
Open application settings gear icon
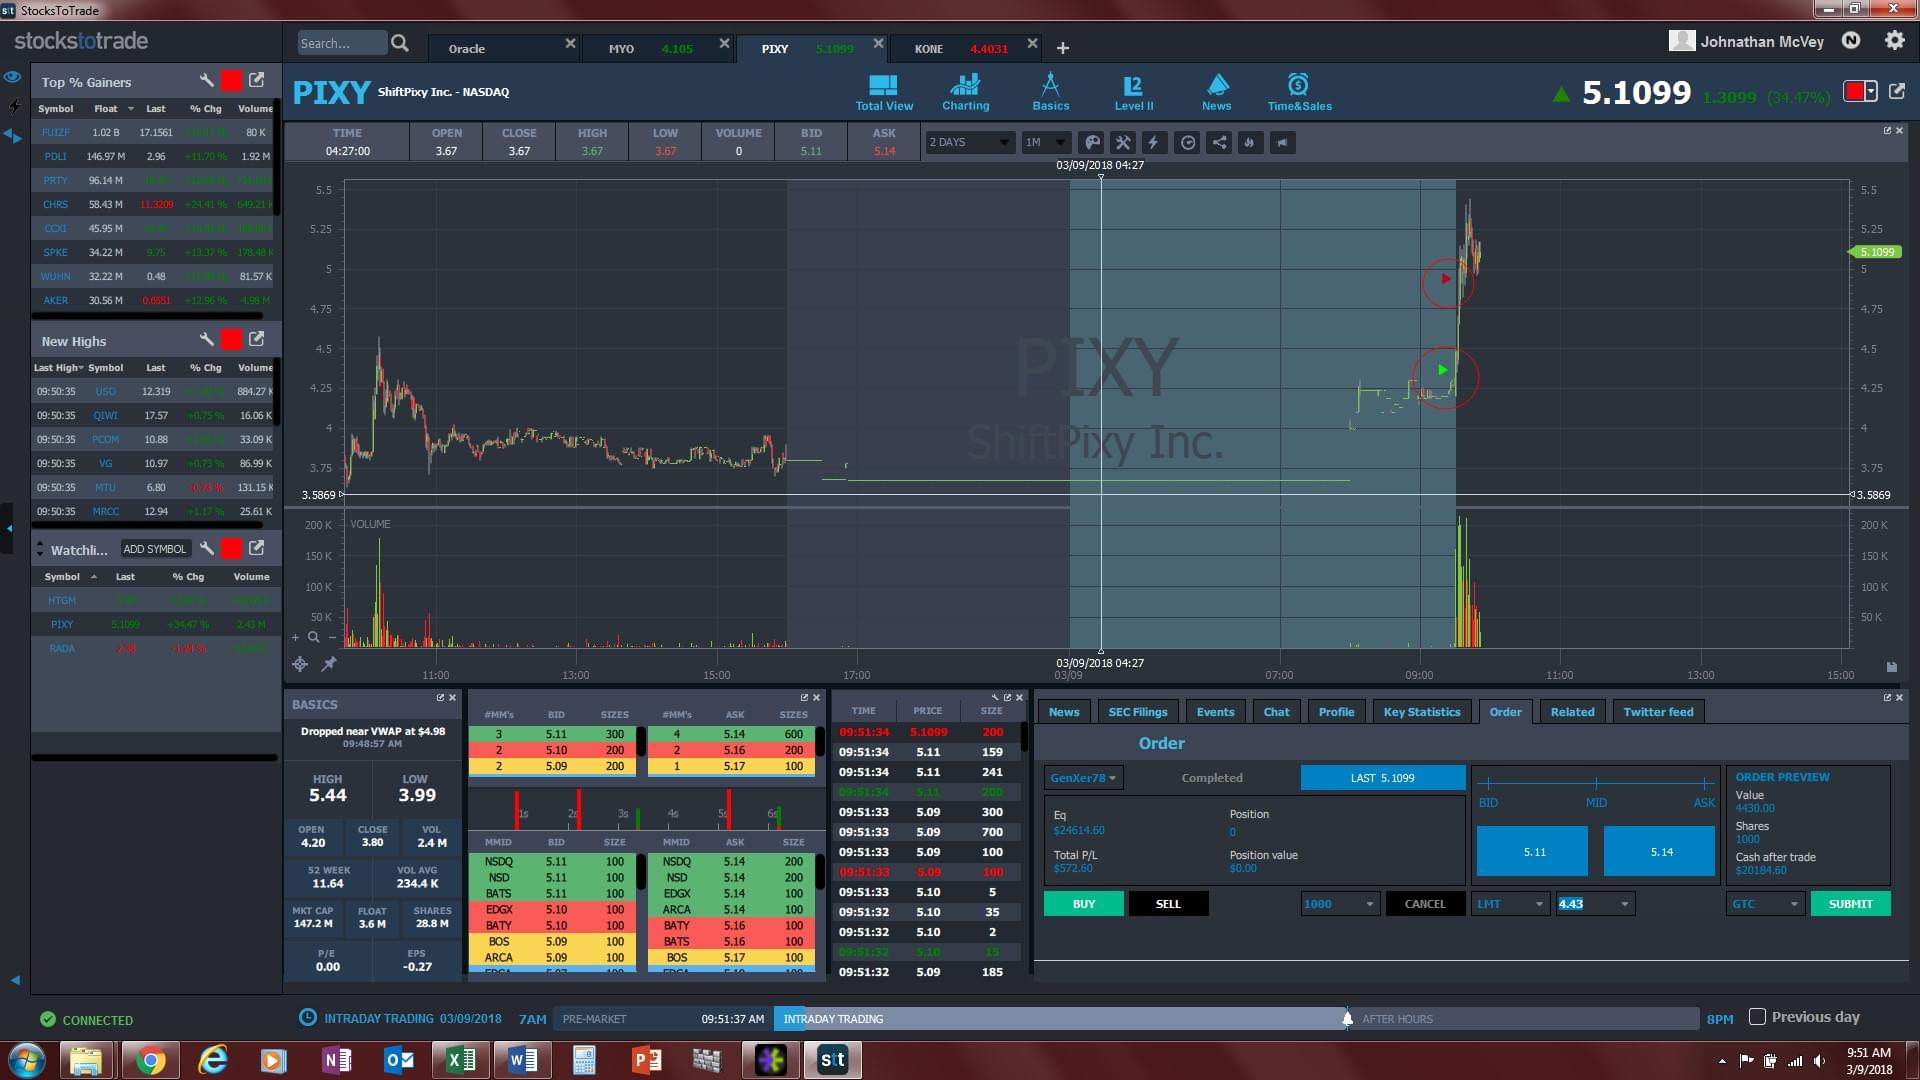1894,41
